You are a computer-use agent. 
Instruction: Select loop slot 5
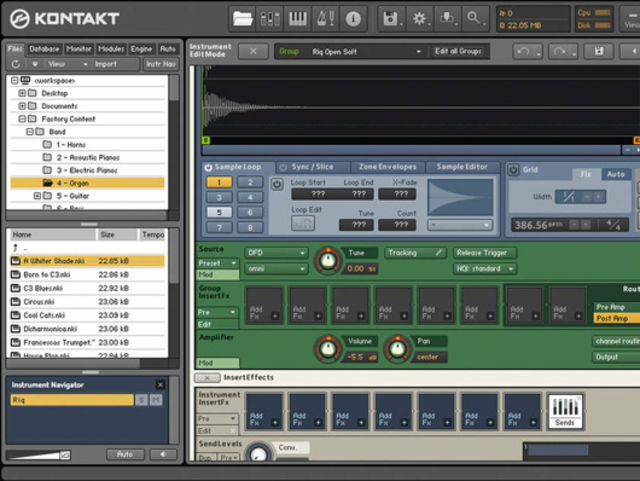[x=219, y=212]
